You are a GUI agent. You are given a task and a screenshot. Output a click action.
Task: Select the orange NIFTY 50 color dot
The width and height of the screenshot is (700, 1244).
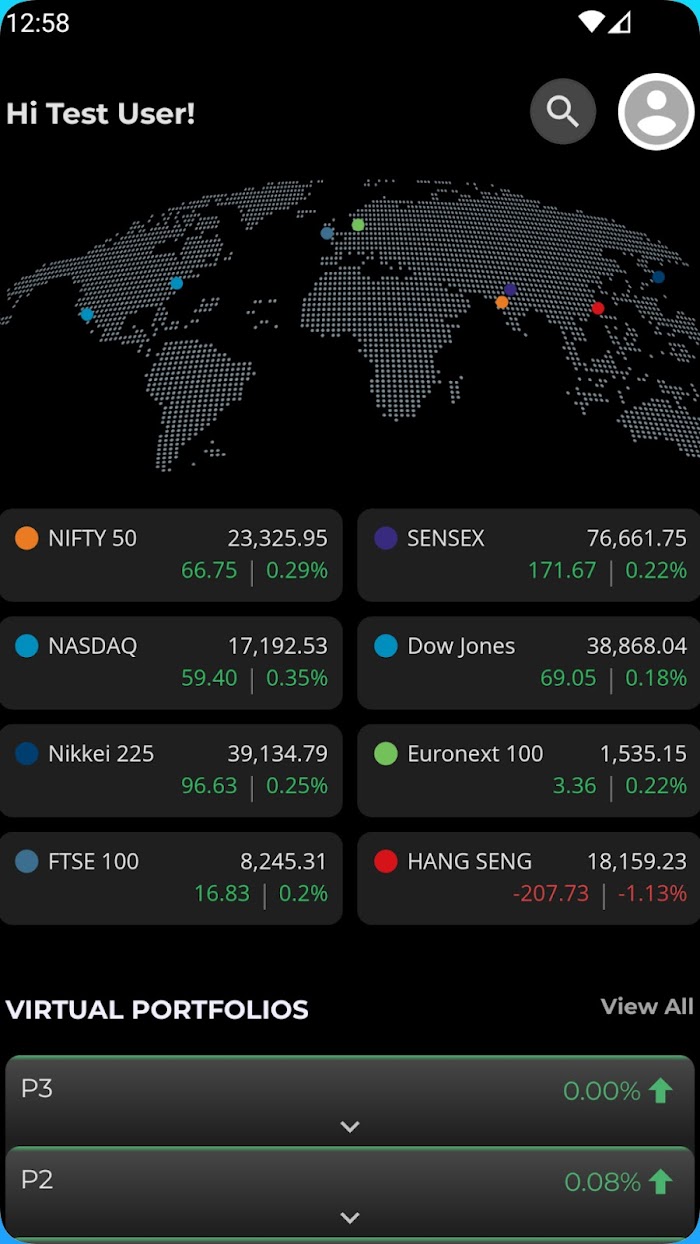click(27, 538)
